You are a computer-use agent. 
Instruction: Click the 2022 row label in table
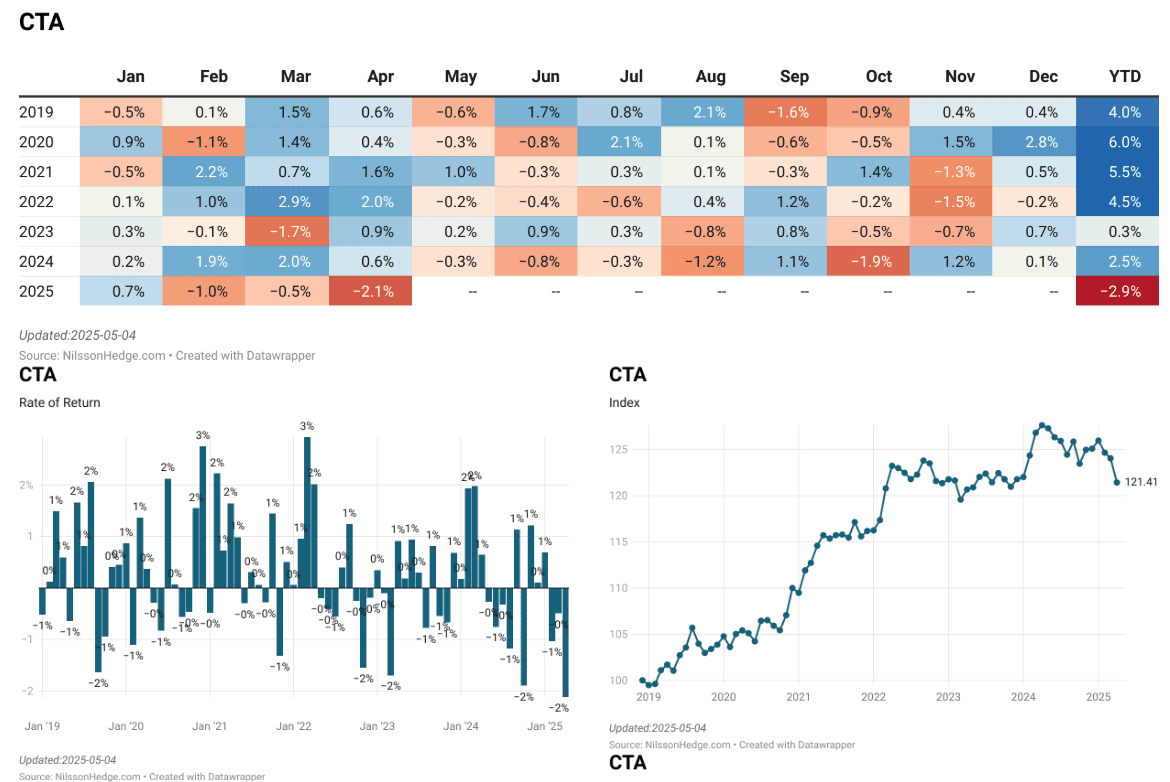pyautogui.click(x=37, y=202)
